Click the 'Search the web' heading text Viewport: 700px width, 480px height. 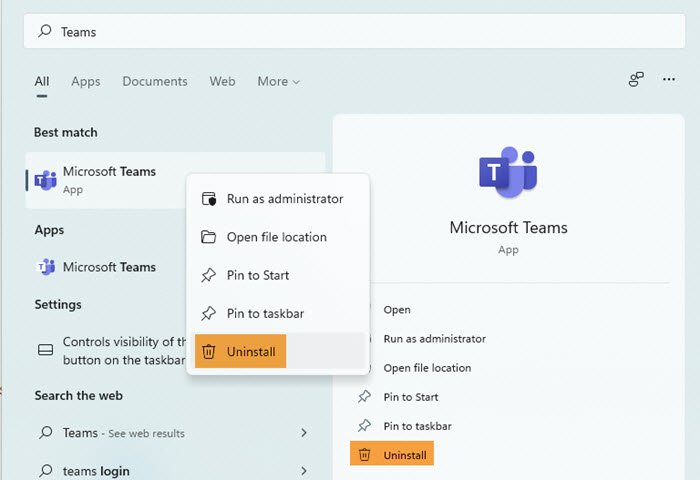79,396
